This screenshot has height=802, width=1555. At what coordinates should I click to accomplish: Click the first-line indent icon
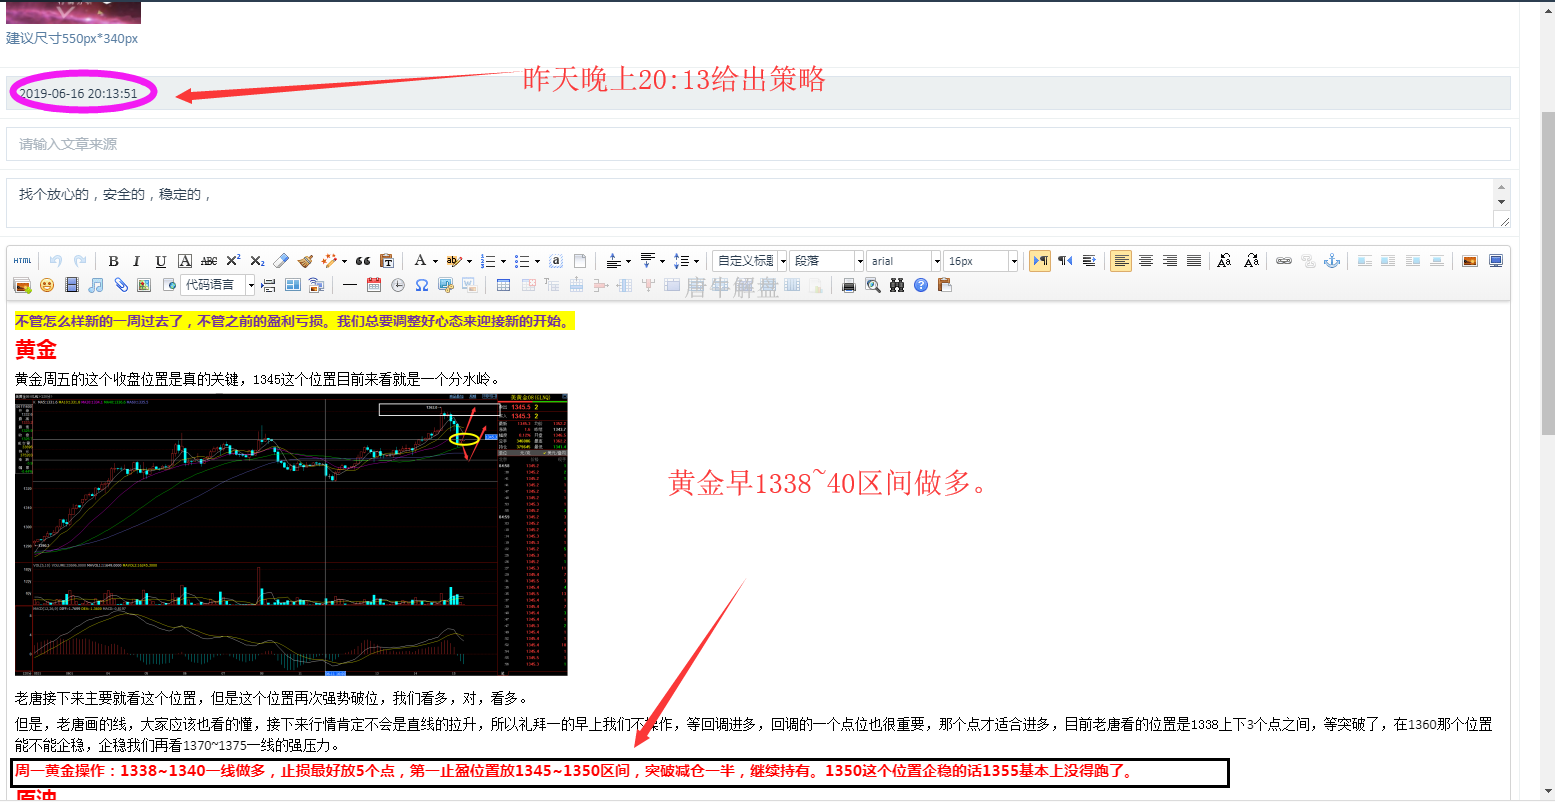pyautogui.click(x=1090, y=261)
